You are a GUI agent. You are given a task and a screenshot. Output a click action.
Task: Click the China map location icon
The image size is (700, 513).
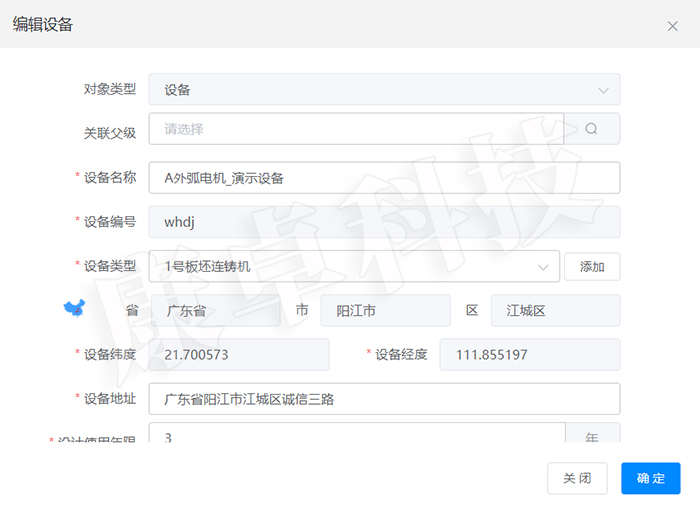click(x=74, y=309)
